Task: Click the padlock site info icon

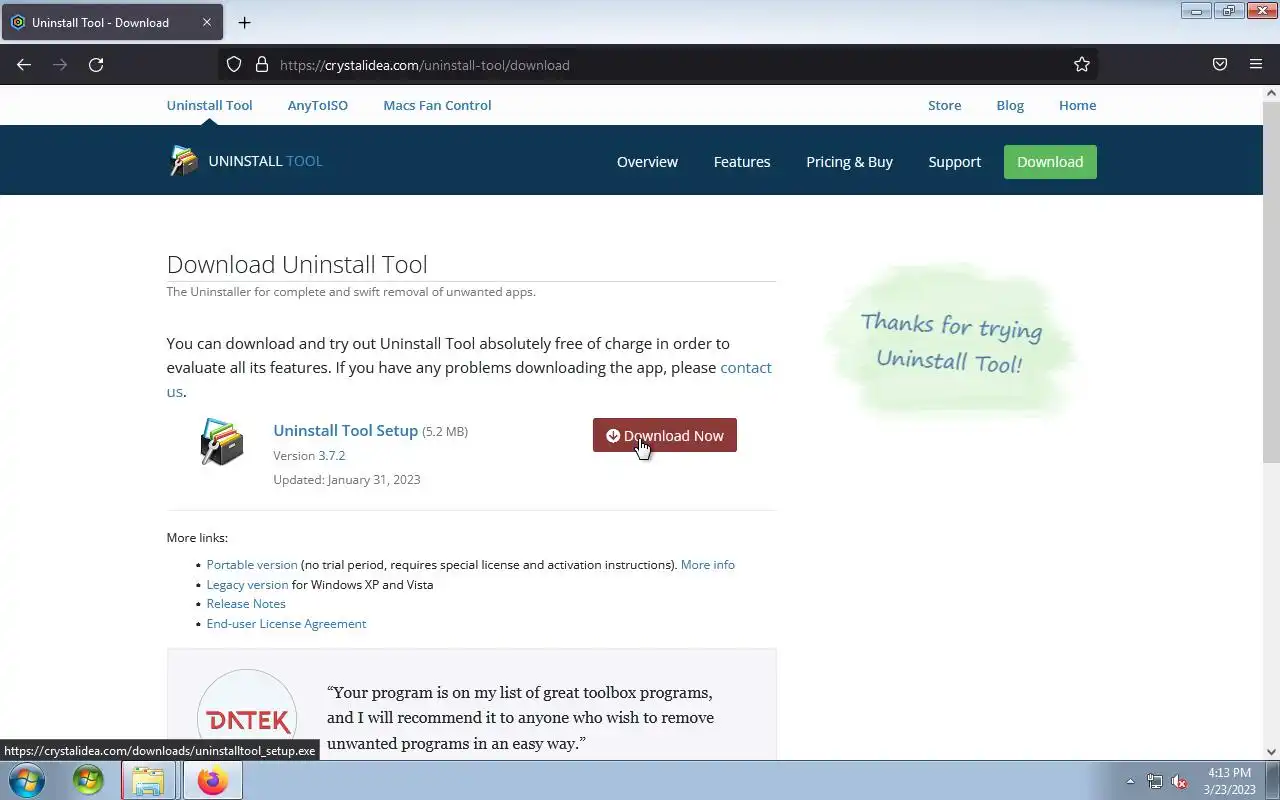Action: click(262, 65)
